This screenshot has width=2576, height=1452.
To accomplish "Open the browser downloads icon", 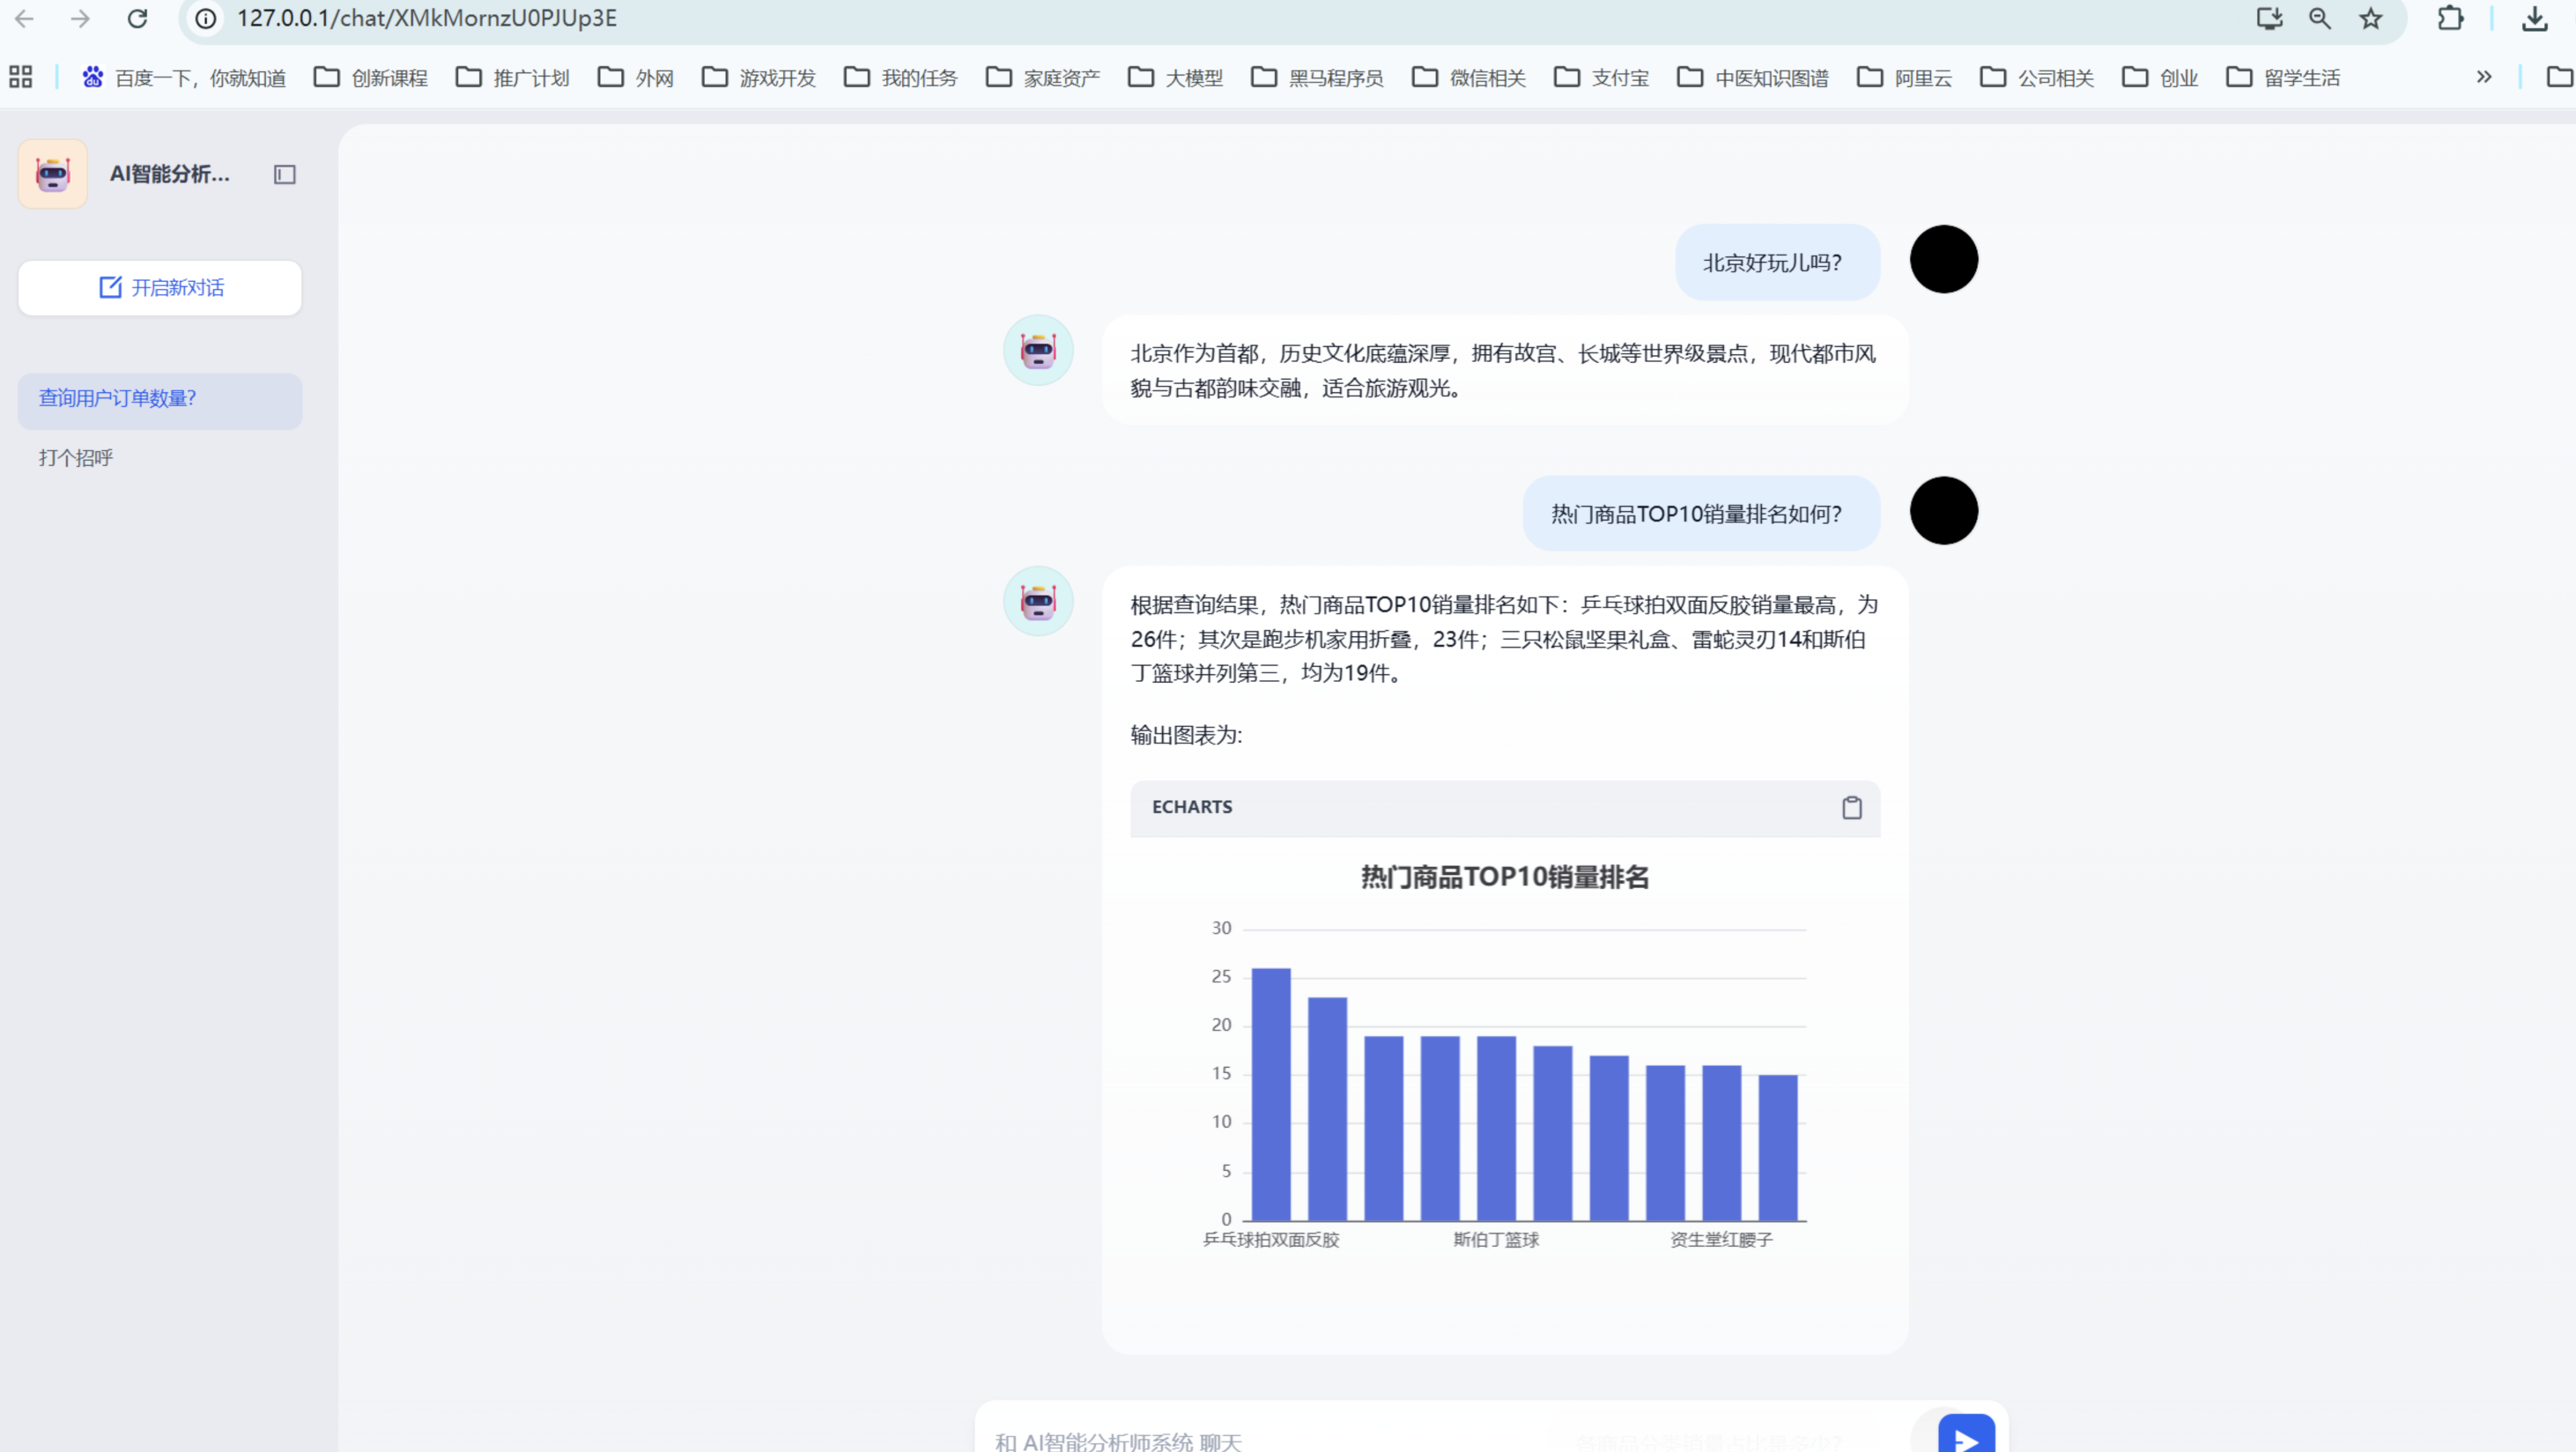I will (x=2534, y=19).
